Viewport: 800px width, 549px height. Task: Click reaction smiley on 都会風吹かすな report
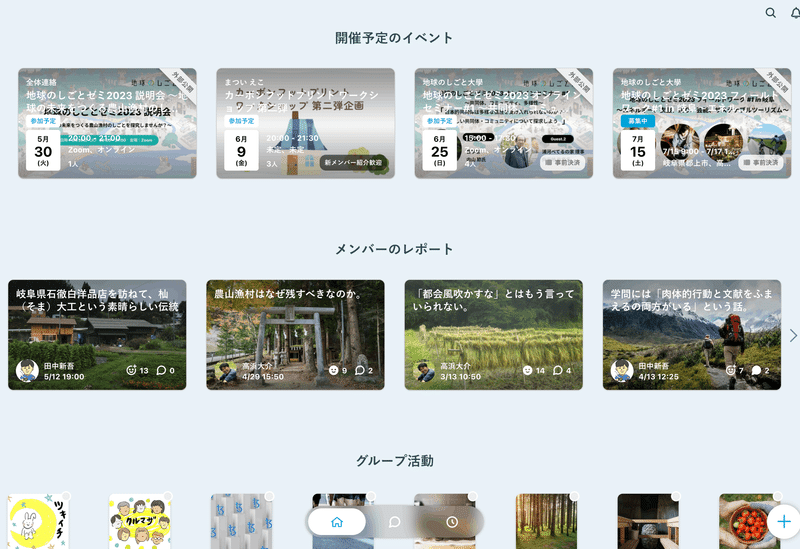[x=528, y=371]
